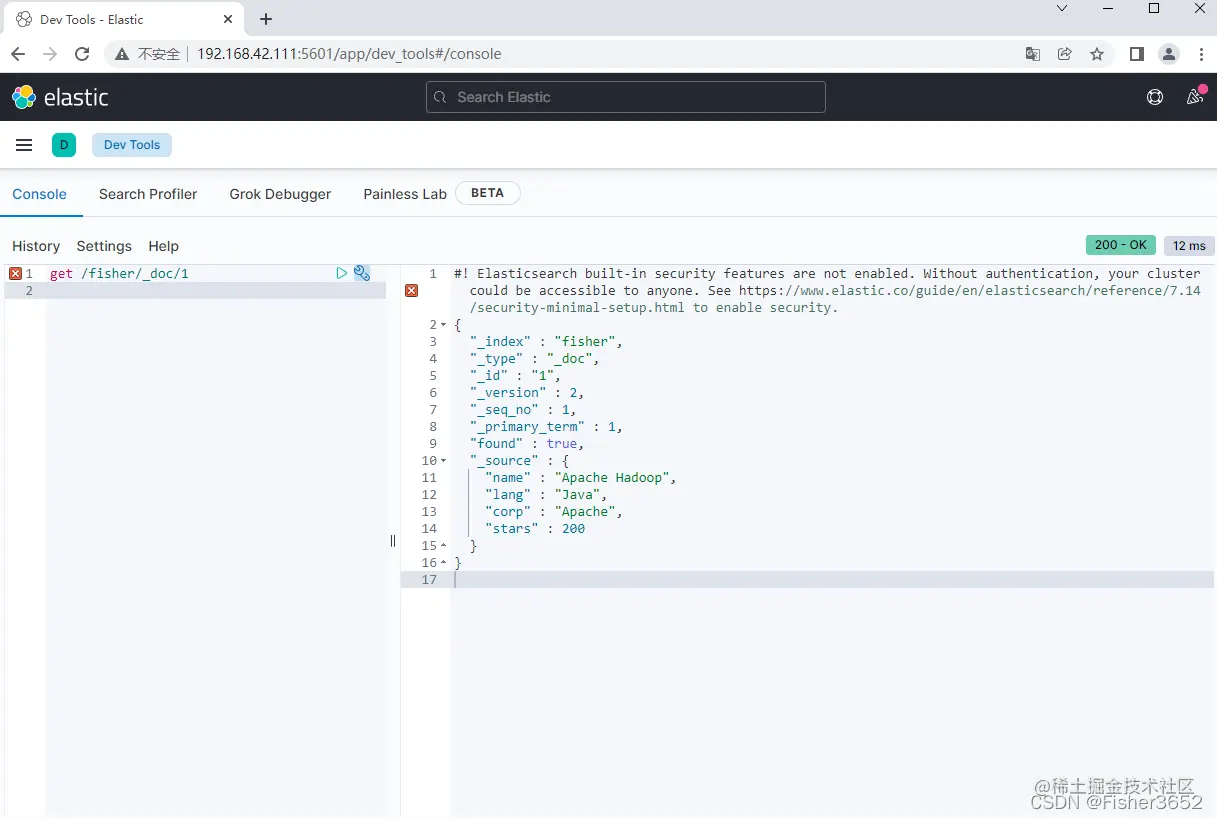The width and height of the screenshot is (1217, 819).
Task: Open the Kibana navigation hamburger menu
Action: click(x=24, y=145)
